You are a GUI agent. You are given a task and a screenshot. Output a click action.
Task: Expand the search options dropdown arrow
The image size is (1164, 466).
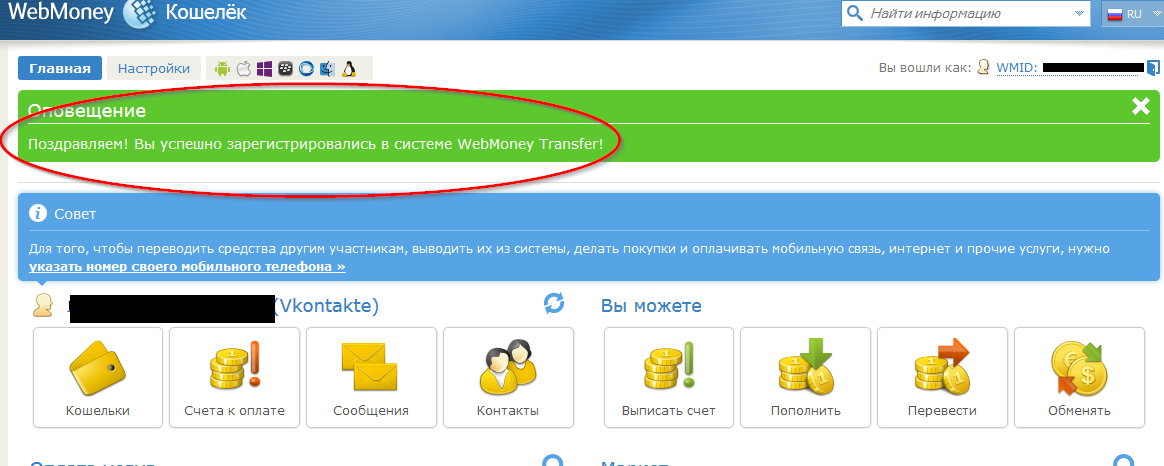click(1079, 14)
